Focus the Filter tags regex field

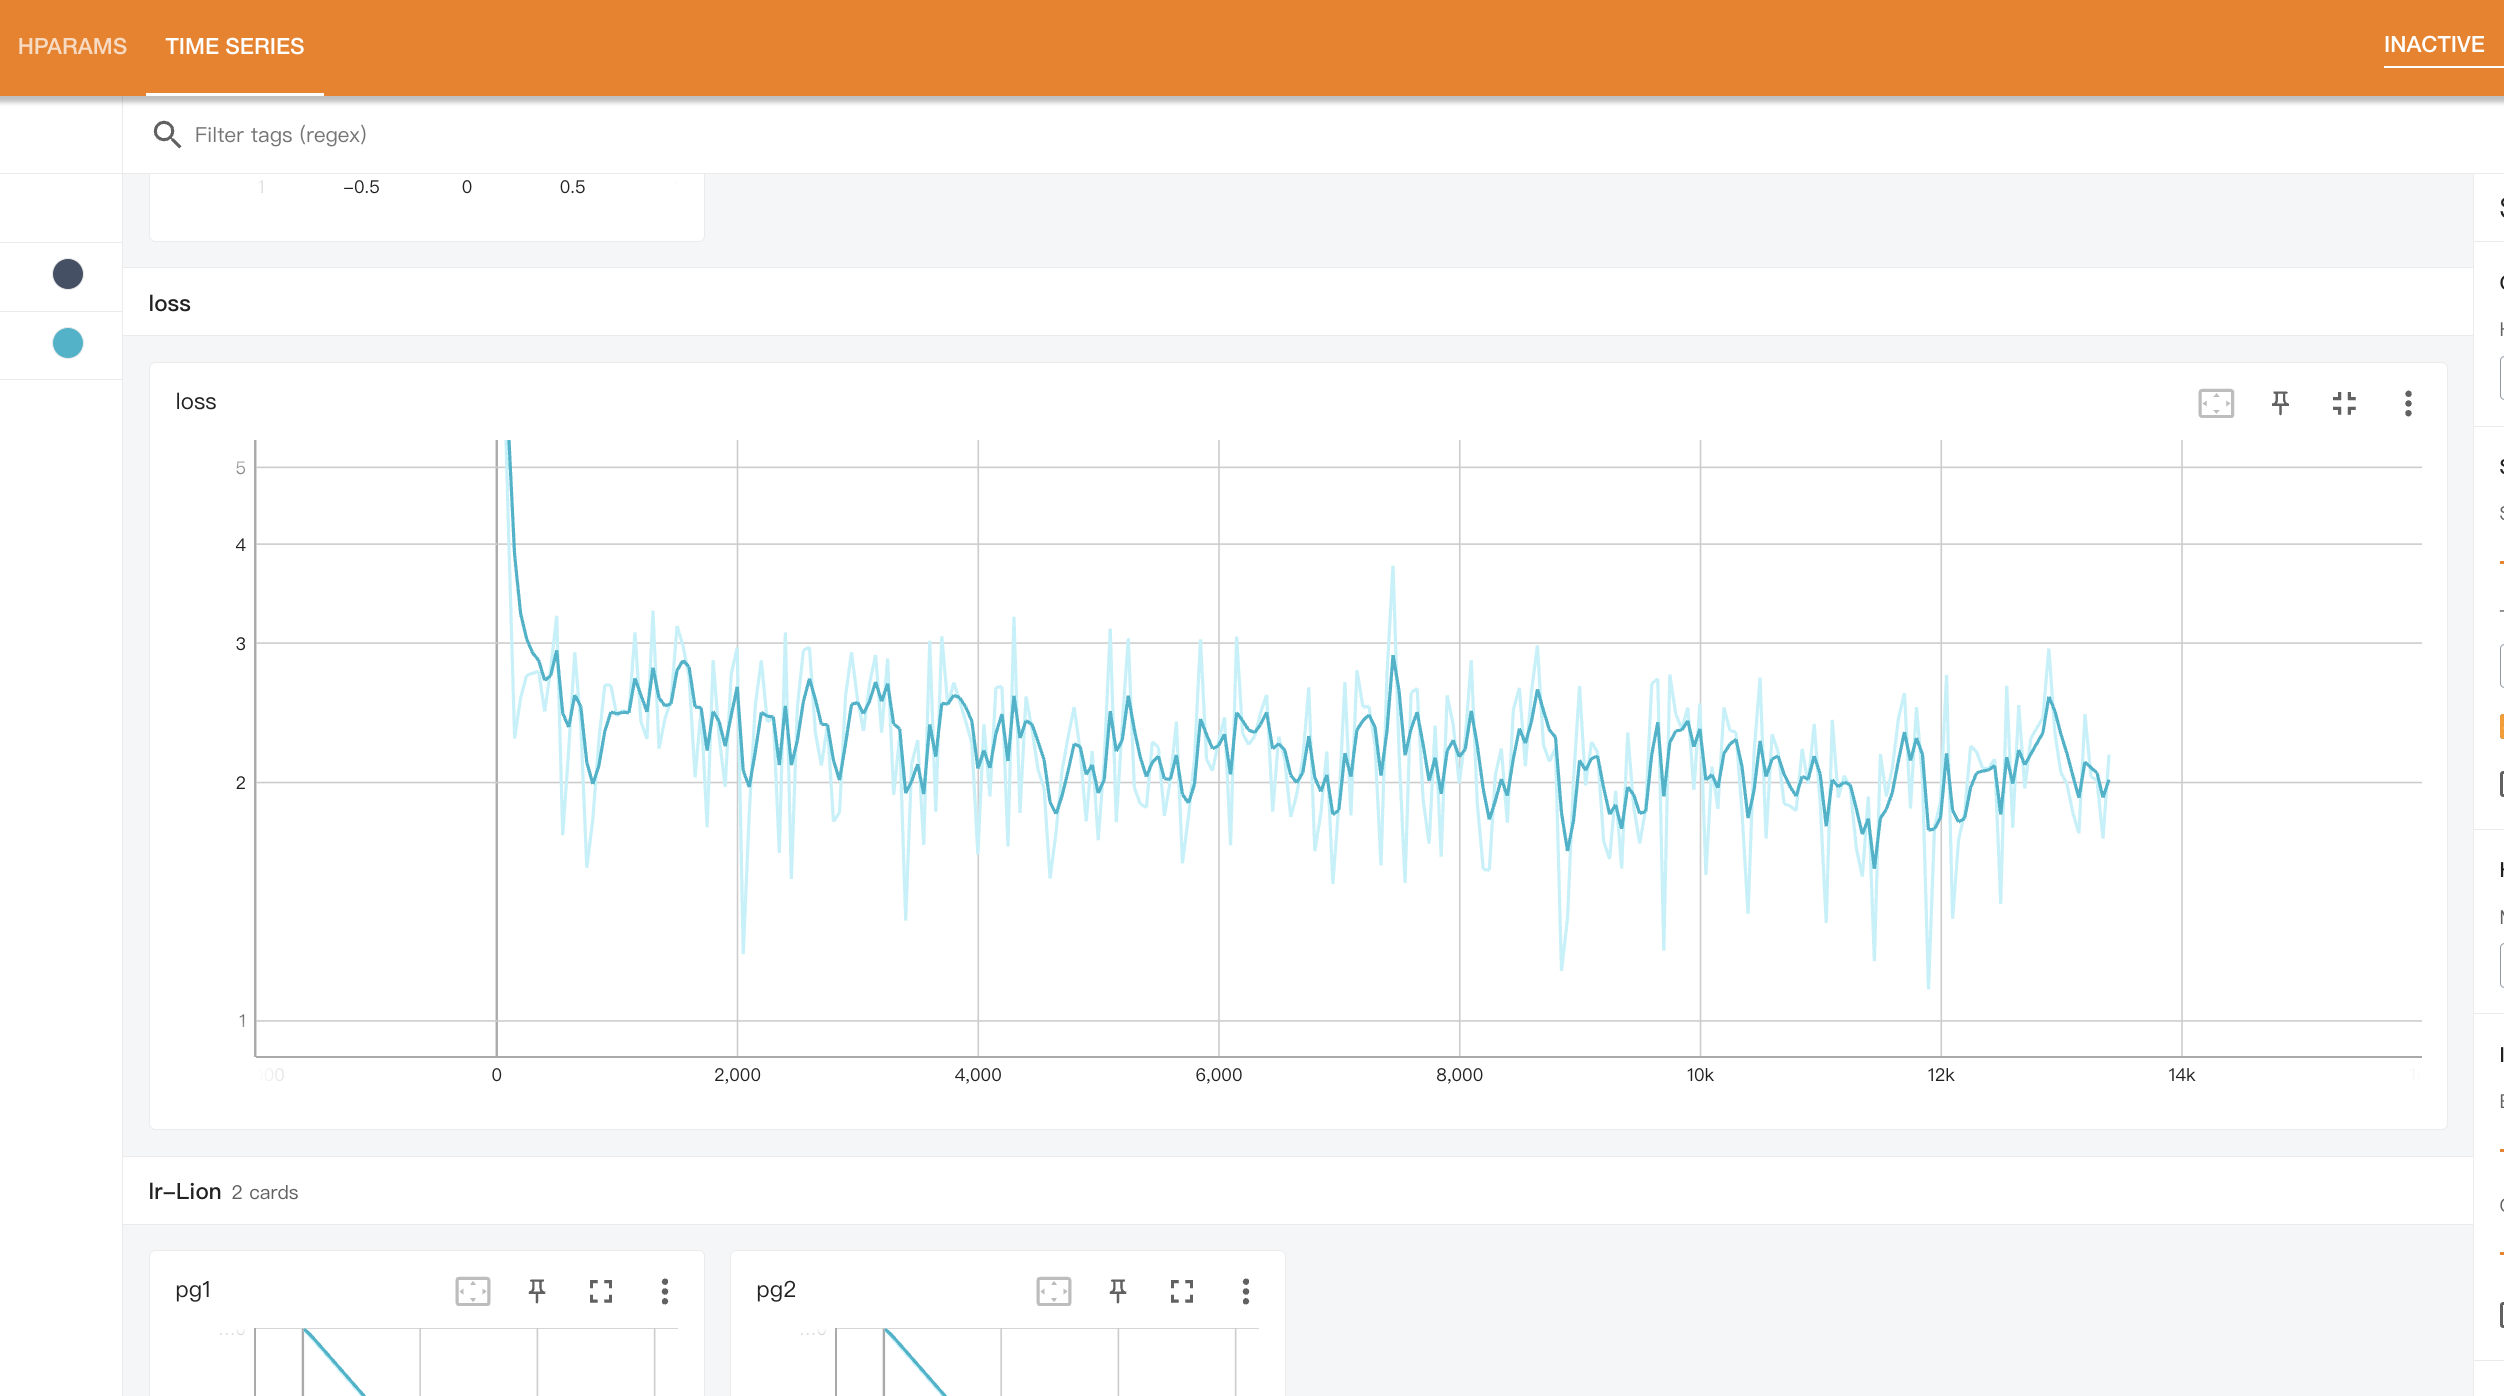pyautogui.click(x=280, y=135)
